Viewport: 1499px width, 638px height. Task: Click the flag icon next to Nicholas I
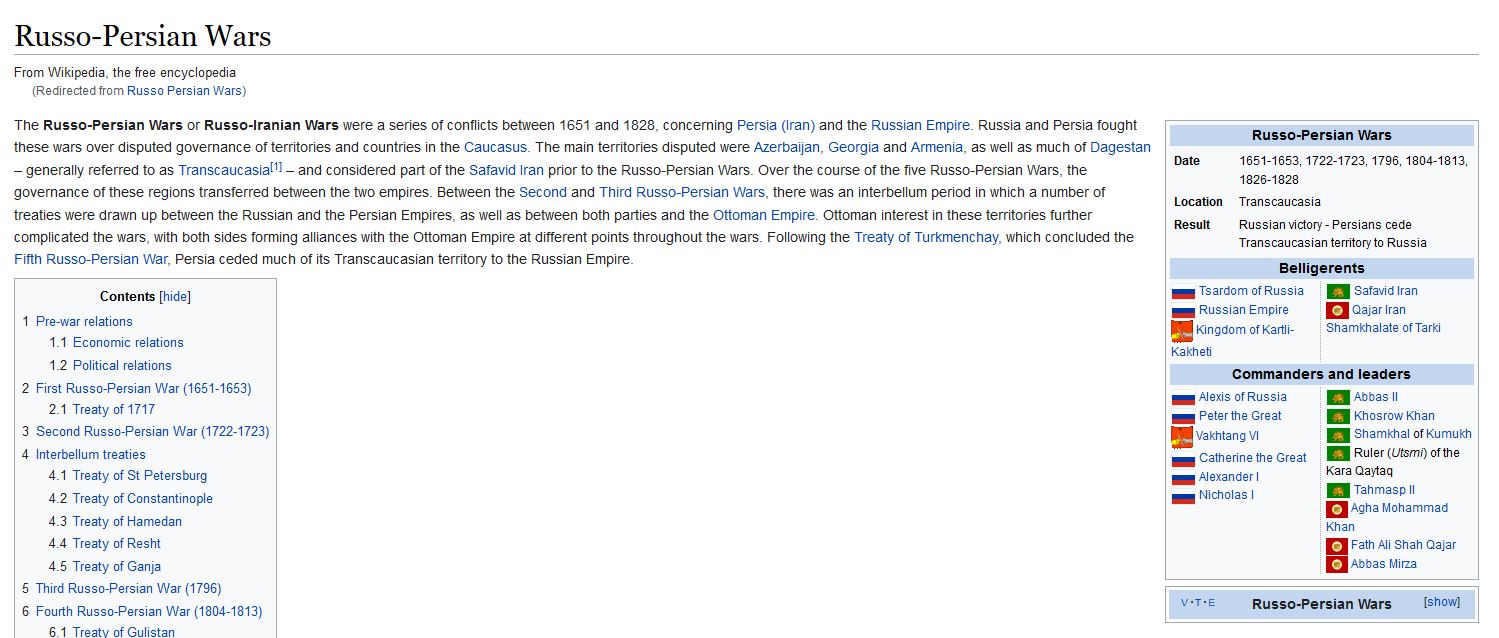(x=1183, y=496)
